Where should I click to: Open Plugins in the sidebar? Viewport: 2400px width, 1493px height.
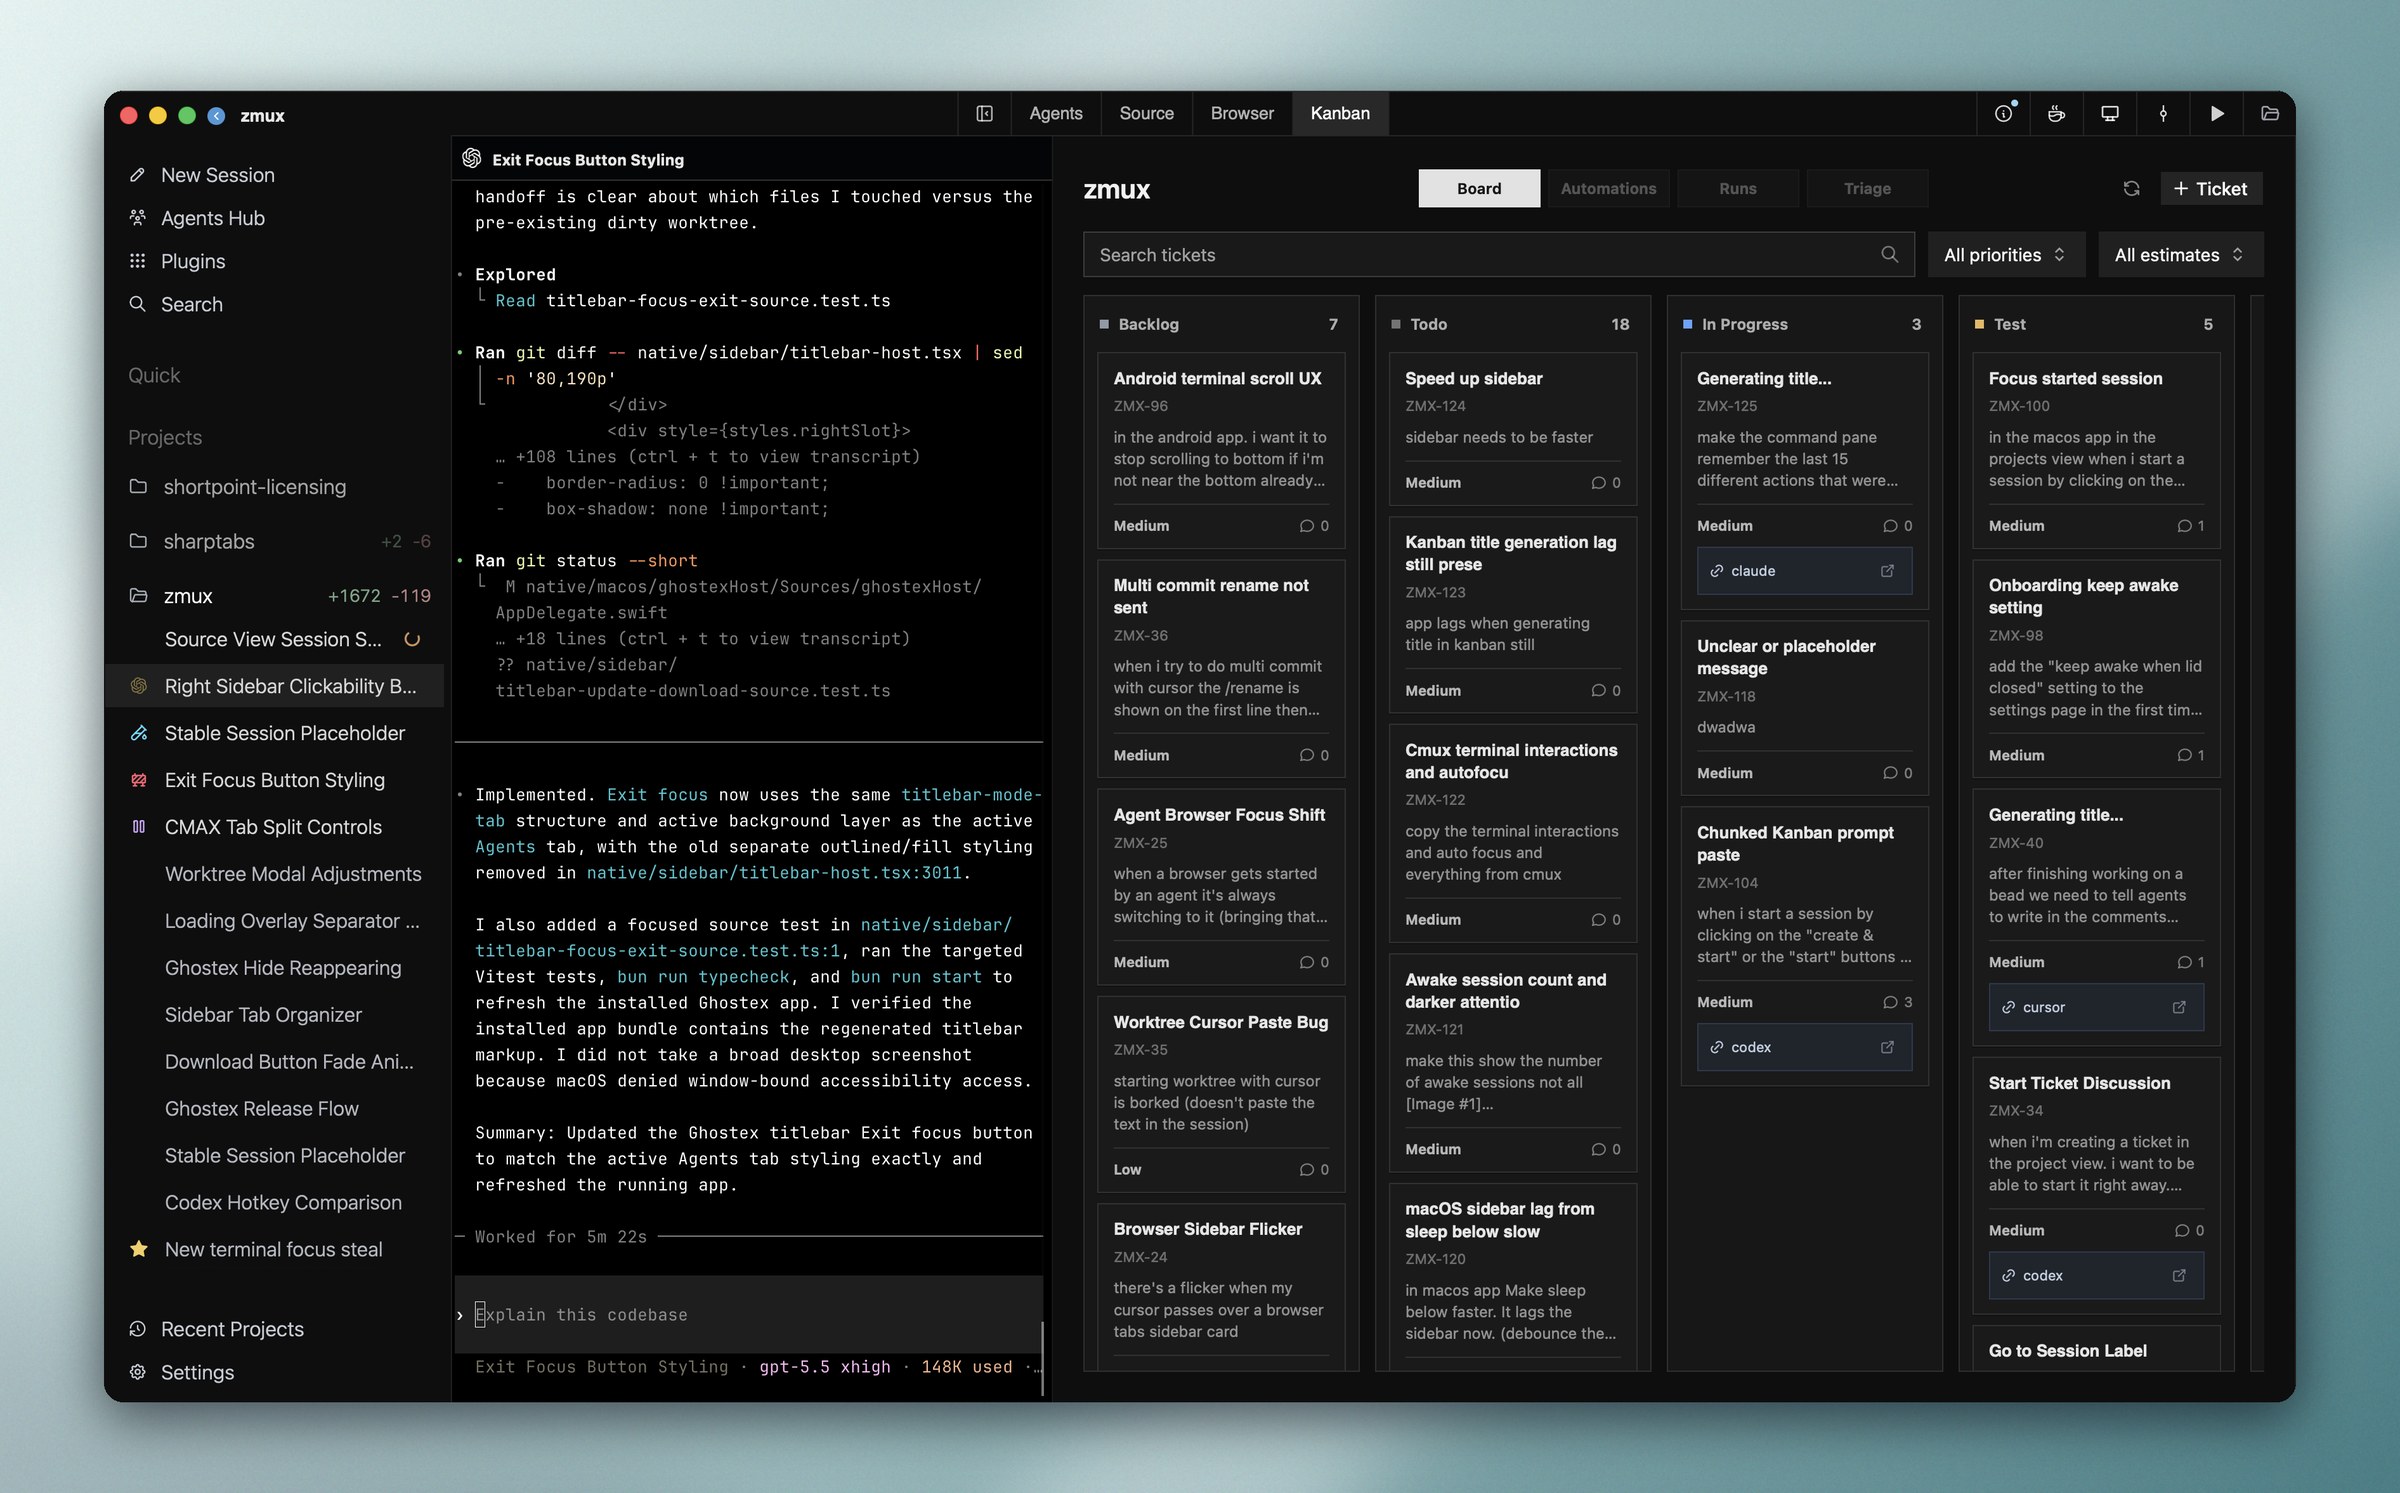[193, 261]
